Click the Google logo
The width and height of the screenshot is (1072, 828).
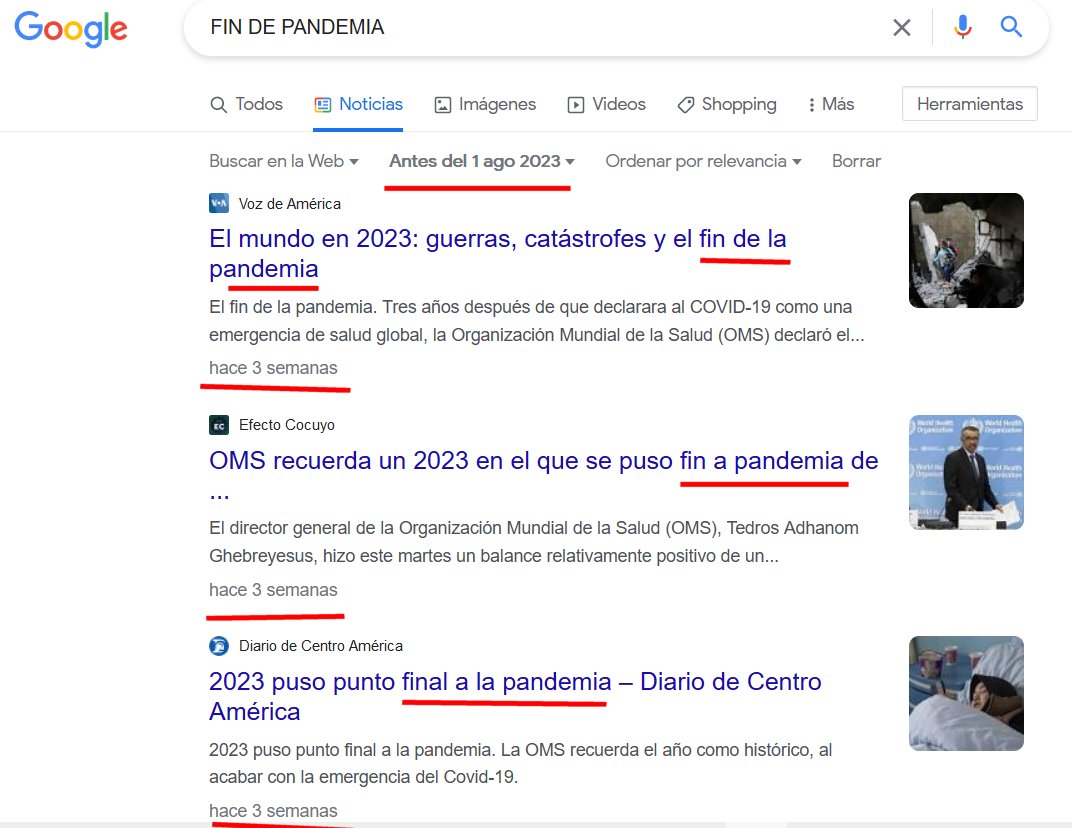pos(70,28)
